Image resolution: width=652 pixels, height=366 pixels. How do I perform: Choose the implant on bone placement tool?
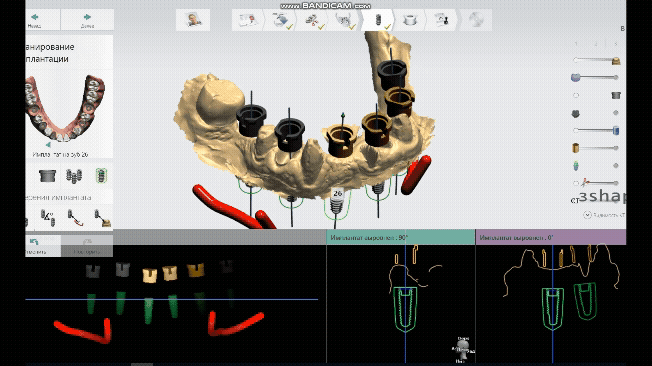pos(102,218)
